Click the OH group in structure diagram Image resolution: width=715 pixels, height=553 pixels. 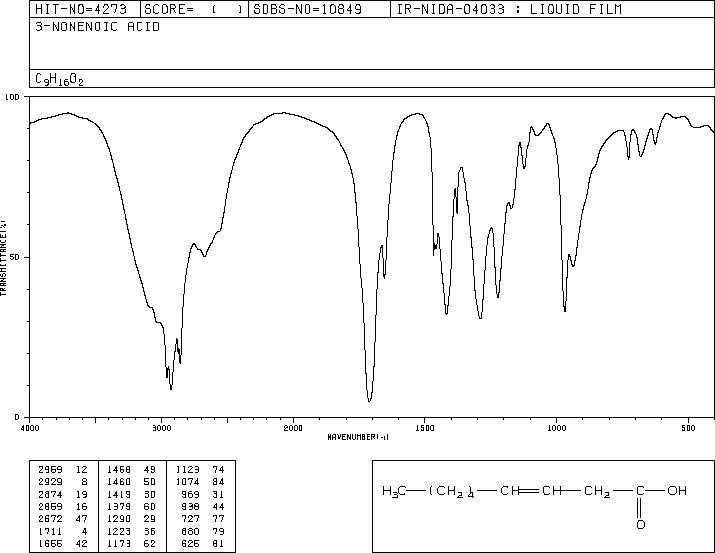pyautogui.click(x=677, y=491)
